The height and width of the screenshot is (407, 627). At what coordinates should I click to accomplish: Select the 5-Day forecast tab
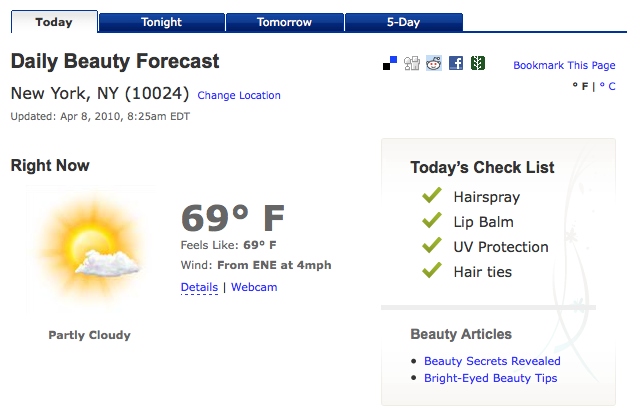(x=403, y=22)
